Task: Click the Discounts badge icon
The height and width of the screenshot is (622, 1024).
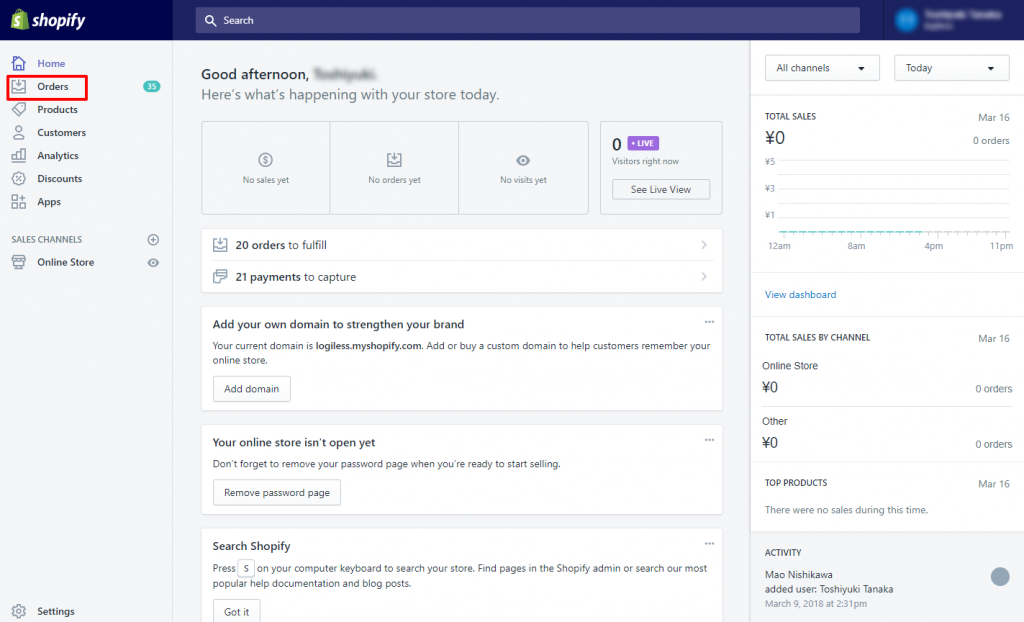Action: [18, 178]
